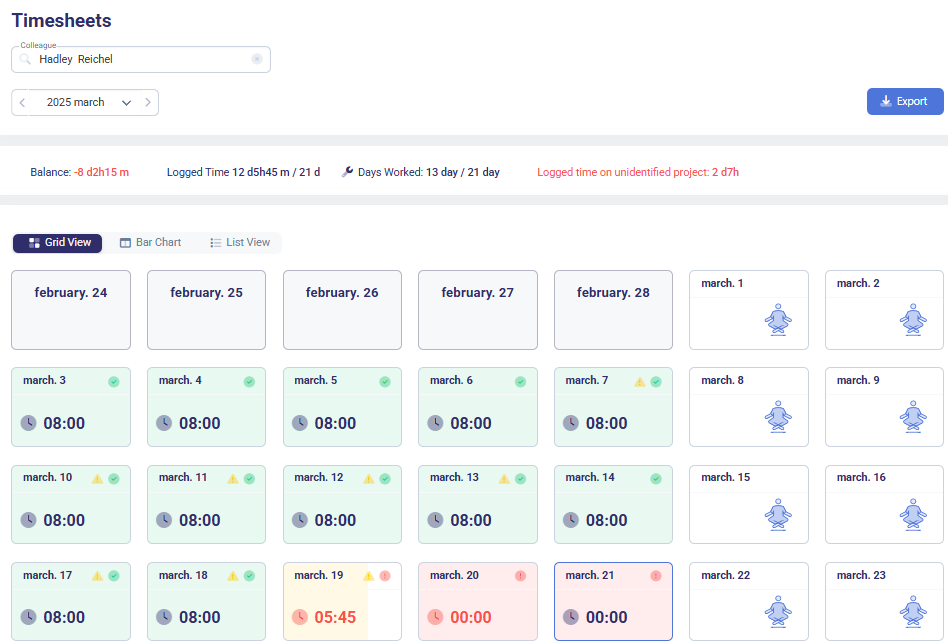This screenshot has width=948, height=644.
Task: Click the green checkmark on march 14
Action: pyautogui.click(x=656, y=479)
